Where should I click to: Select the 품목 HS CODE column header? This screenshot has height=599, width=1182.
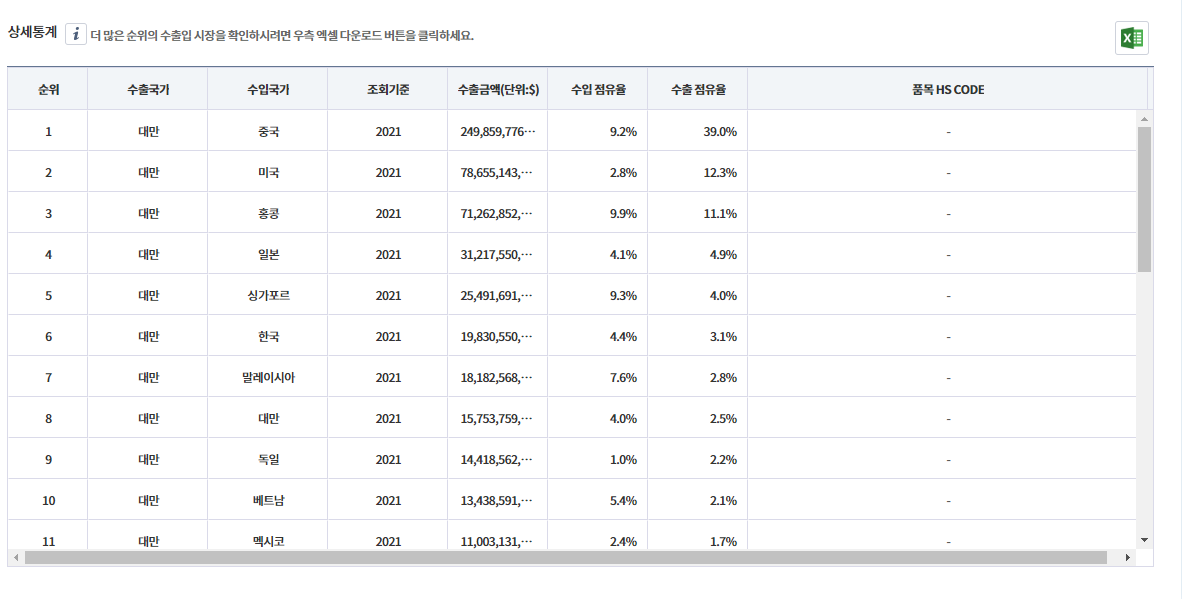point(947,89)
